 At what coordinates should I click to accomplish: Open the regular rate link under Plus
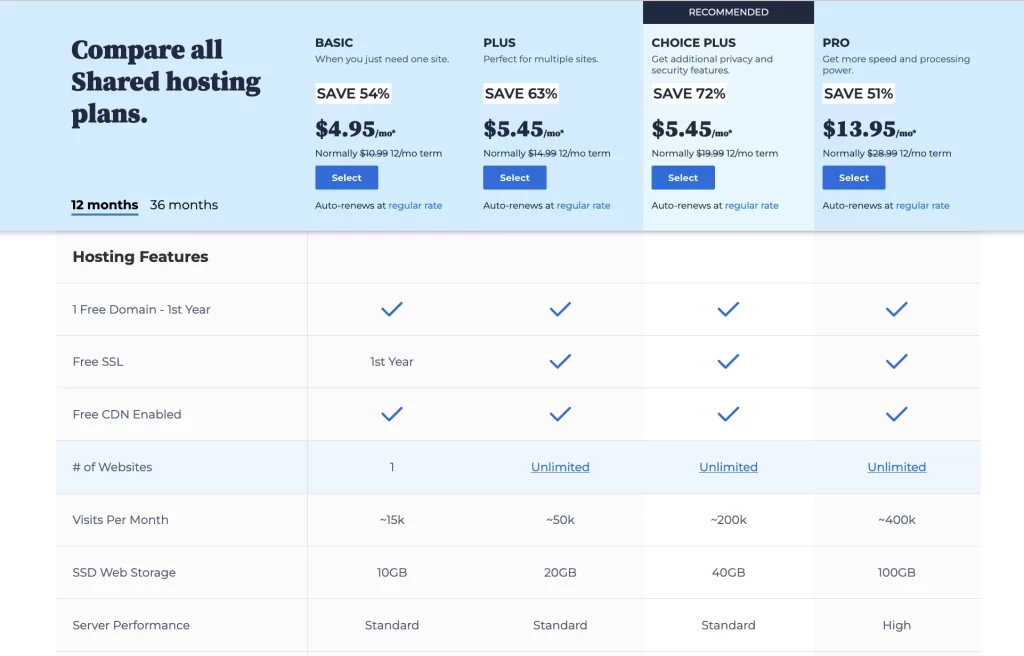point(583,205)
